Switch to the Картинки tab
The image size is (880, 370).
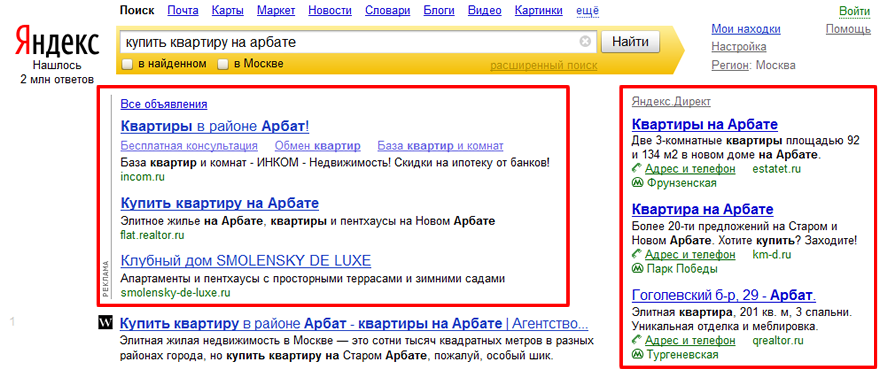coord(539,10)
